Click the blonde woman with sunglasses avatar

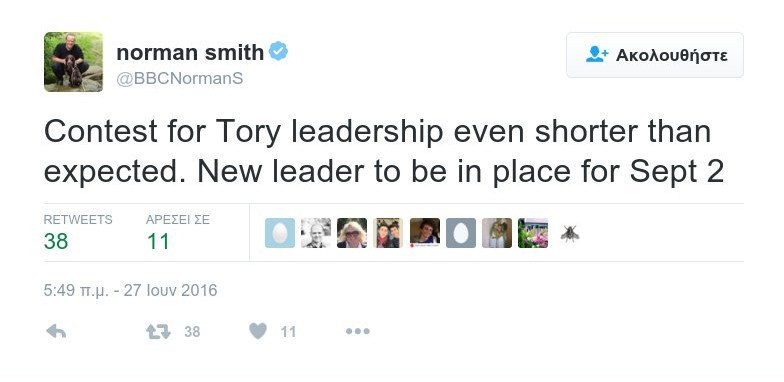click(352, 233)
